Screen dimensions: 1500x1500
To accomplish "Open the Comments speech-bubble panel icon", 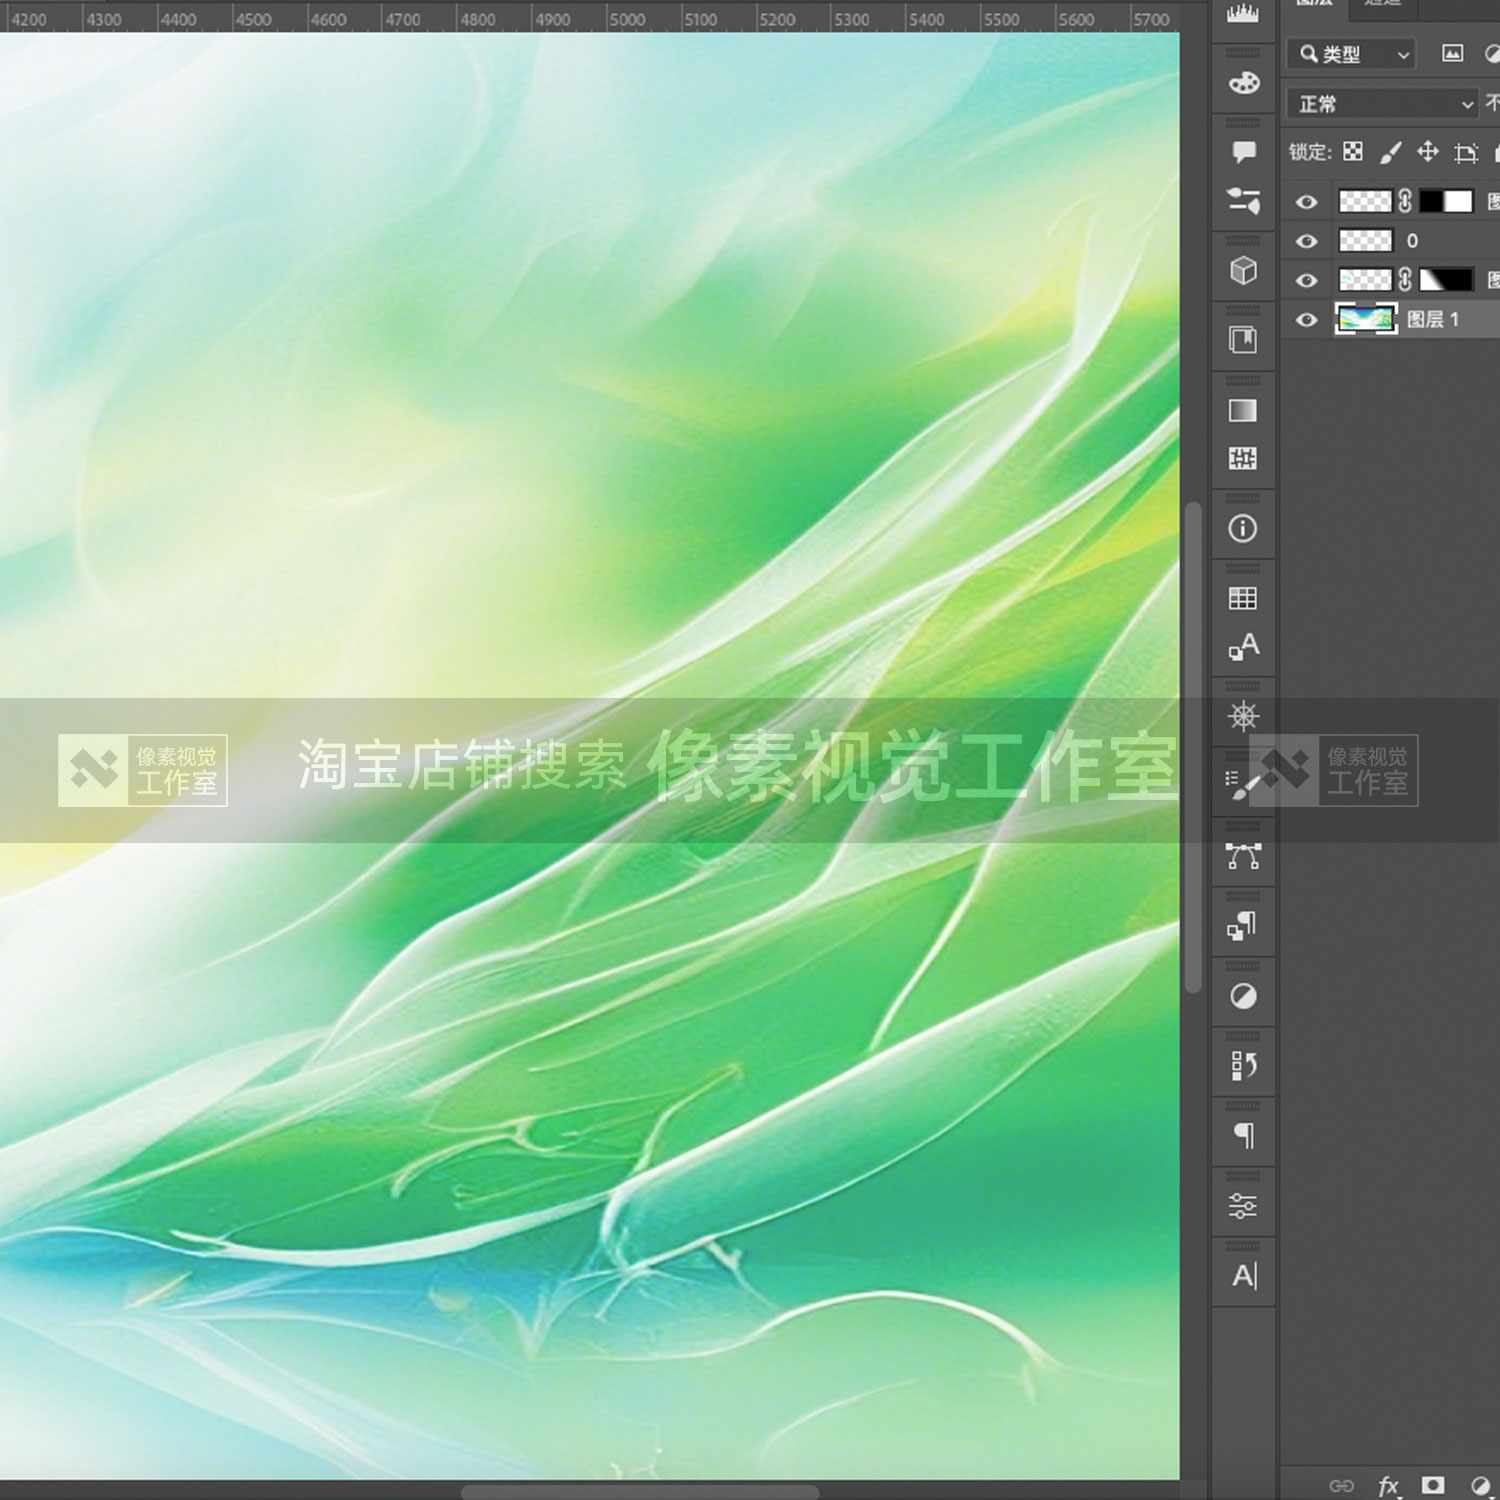I will click(x=1243, y=152).
